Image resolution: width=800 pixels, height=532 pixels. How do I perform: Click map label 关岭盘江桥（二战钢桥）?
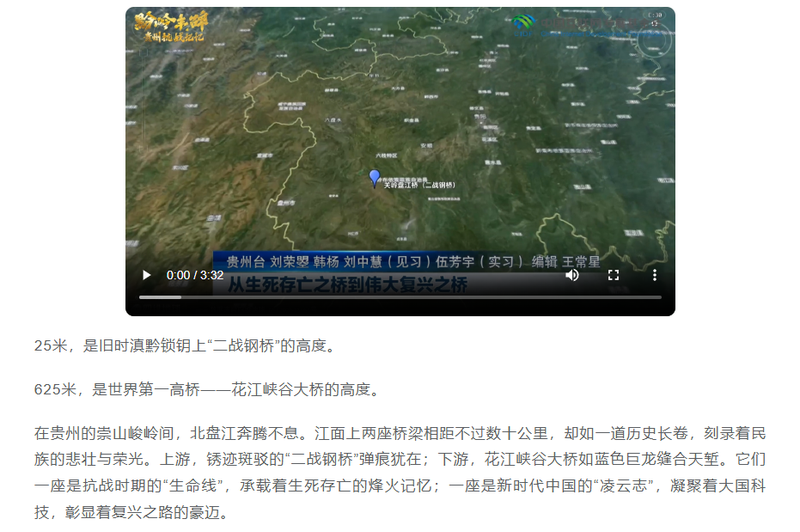coord(419,185)
